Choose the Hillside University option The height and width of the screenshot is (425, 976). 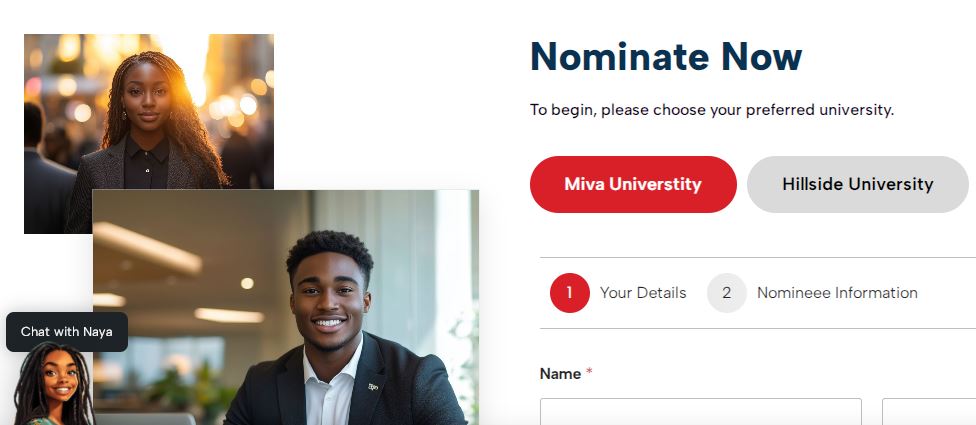click(x=857, y=184)
